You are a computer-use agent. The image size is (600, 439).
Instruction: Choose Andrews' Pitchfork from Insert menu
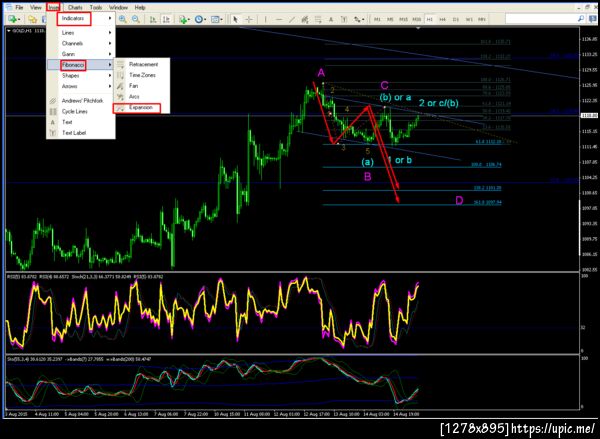tap(80, 101)
